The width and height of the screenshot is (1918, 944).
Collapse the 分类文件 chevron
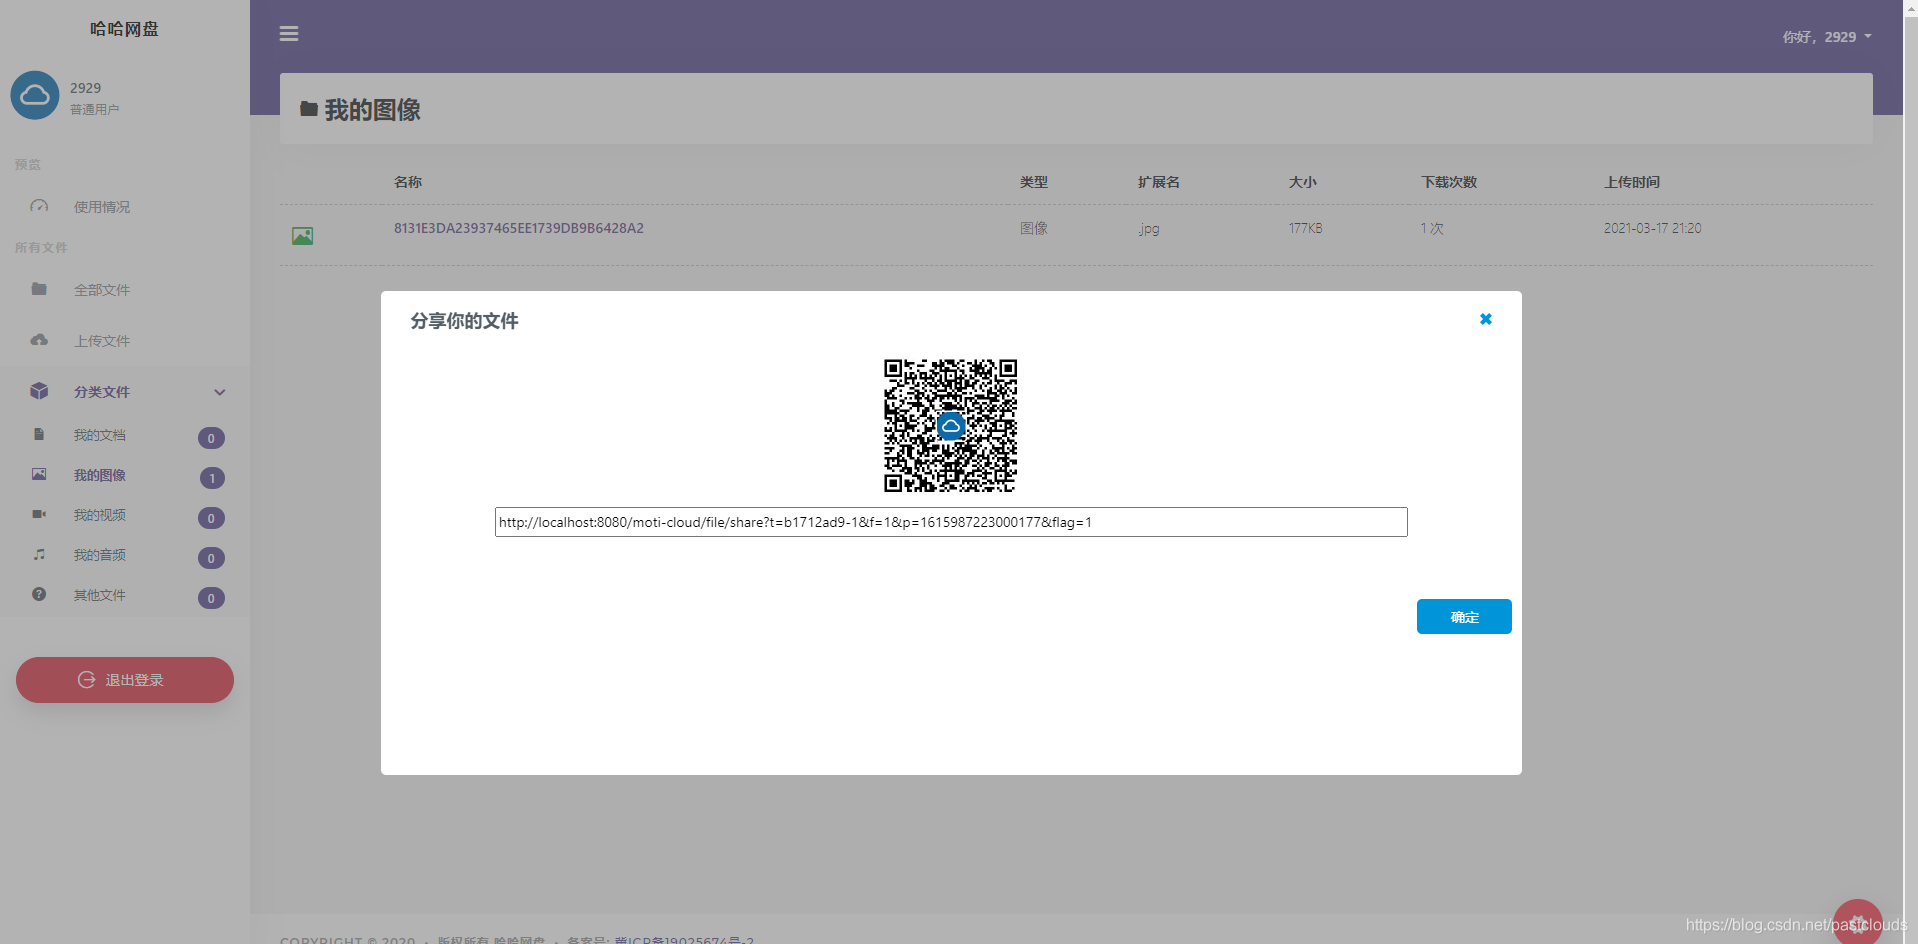[x=220, y=392]
